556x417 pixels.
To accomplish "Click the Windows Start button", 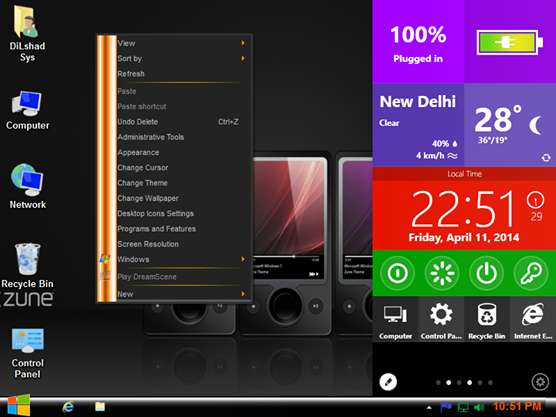I will click(x=19, y=405).
